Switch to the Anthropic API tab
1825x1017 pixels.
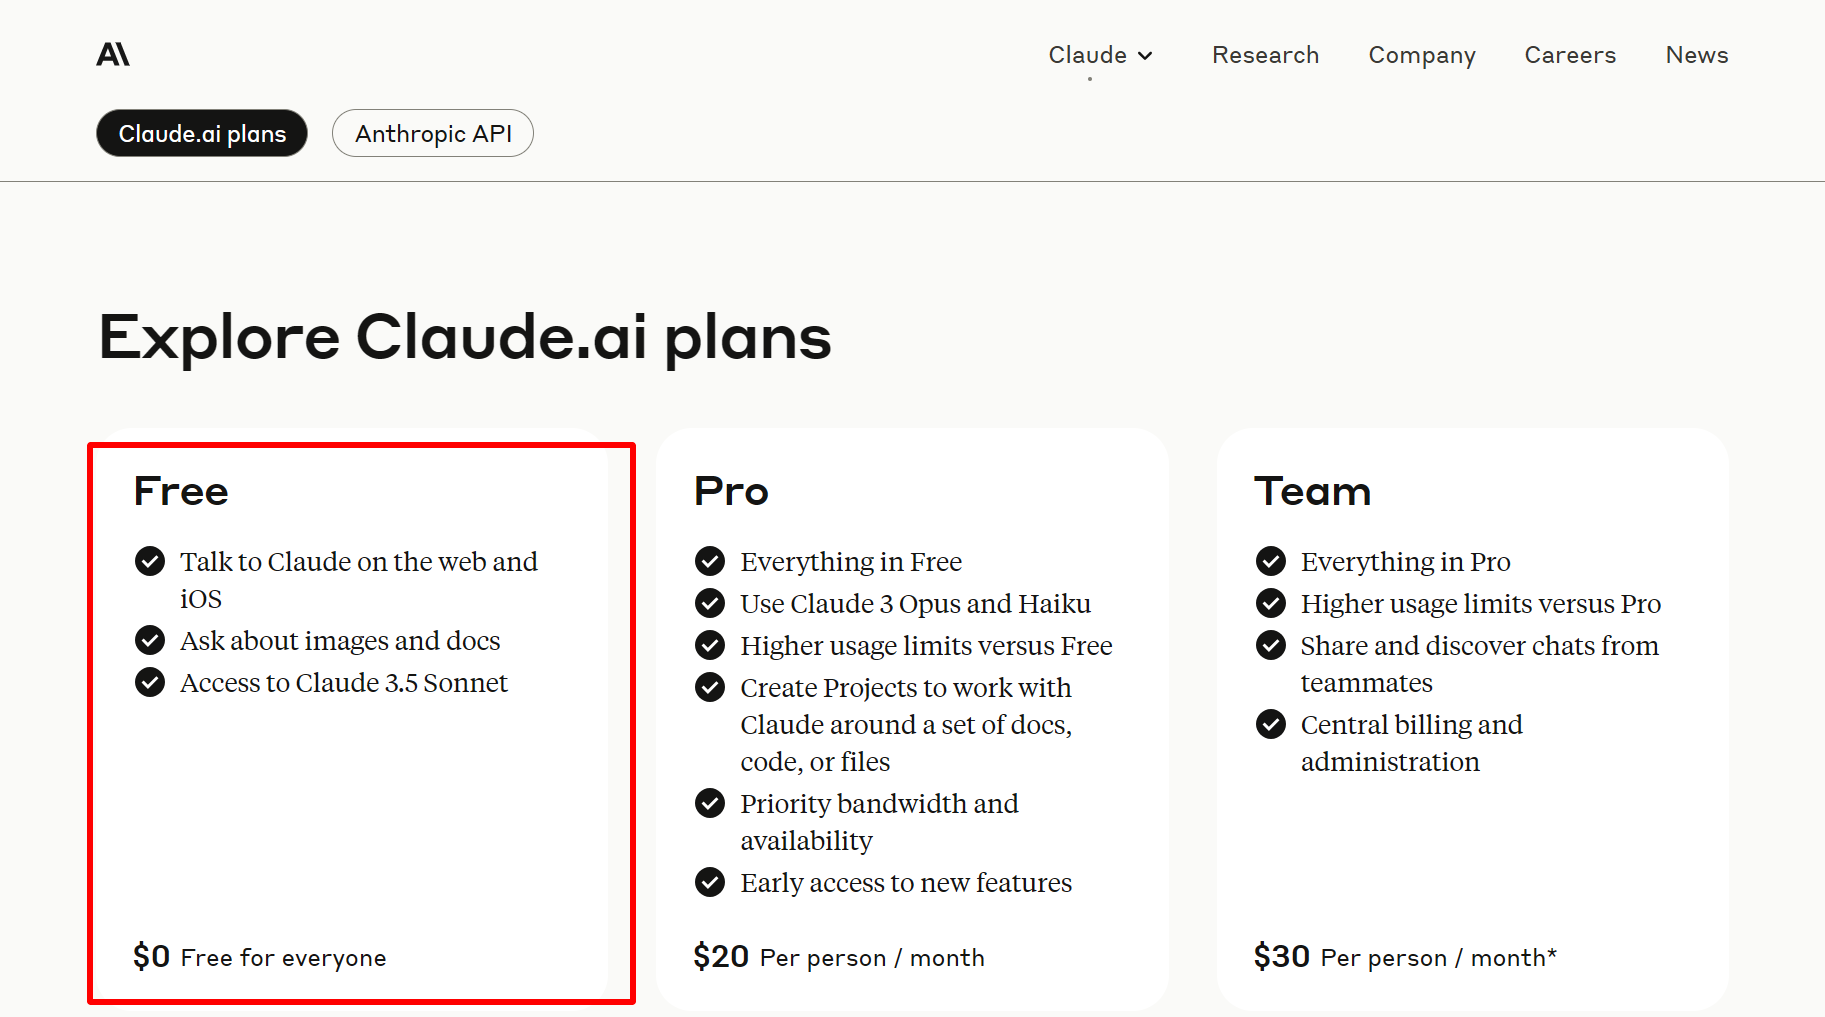433,133
